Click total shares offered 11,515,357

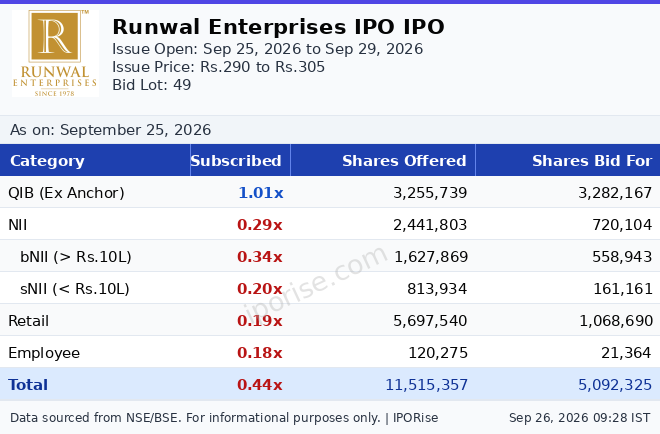426,385
